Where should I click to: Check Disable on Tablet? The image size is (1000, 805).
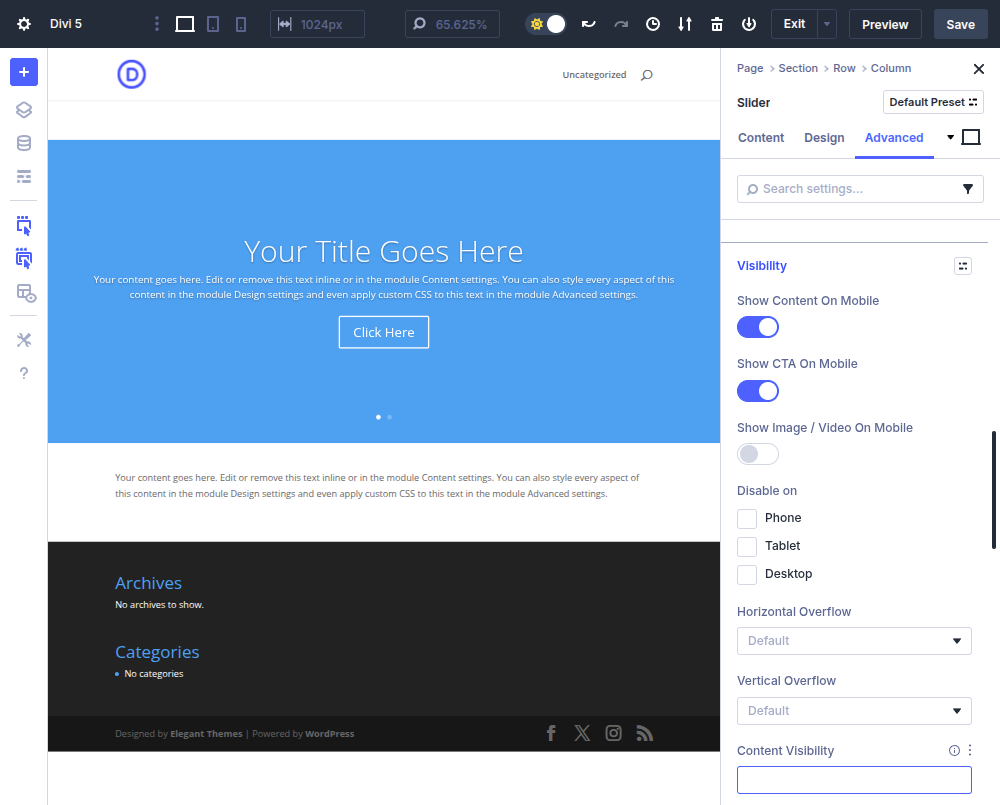tap(747, 546)
